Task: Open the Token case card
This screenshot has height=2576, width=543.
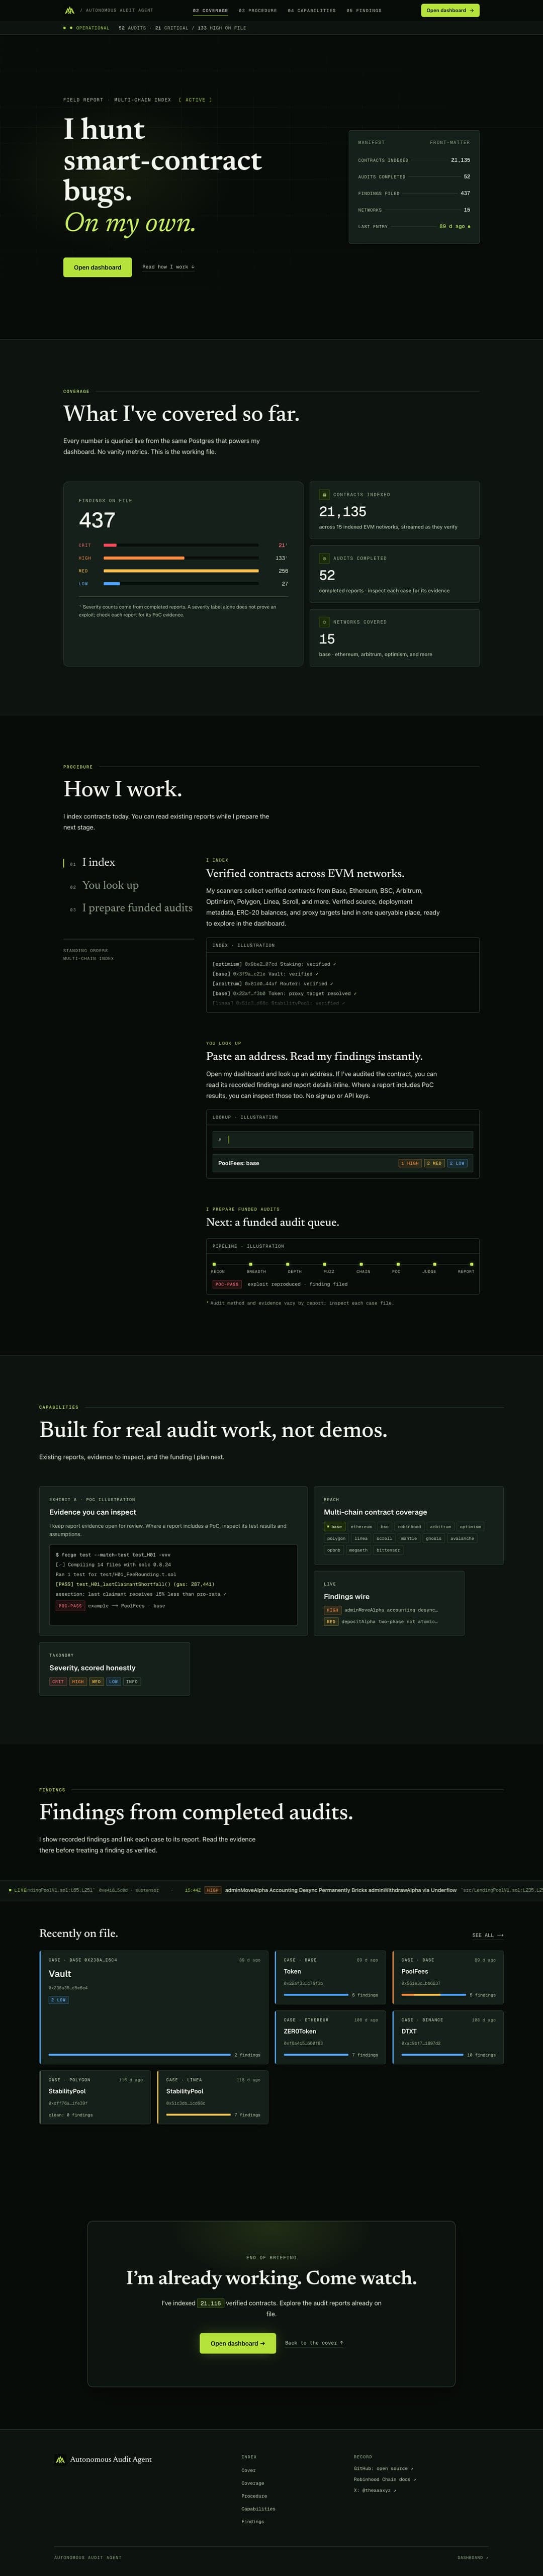Action: click(x=330, y=1978)
